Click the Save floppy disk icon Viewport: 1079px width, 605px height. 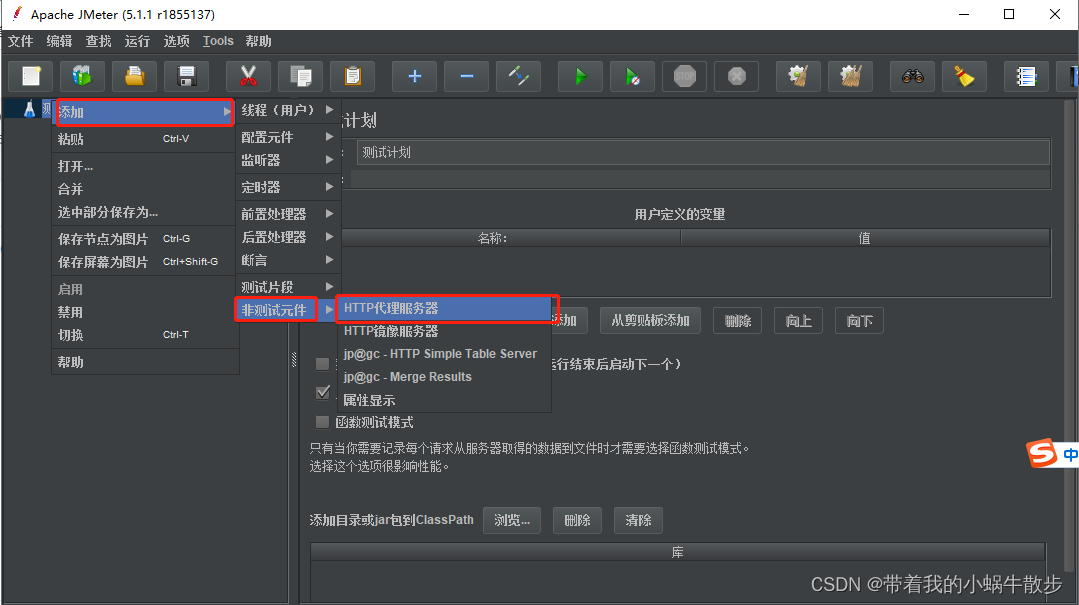[186, 76]
